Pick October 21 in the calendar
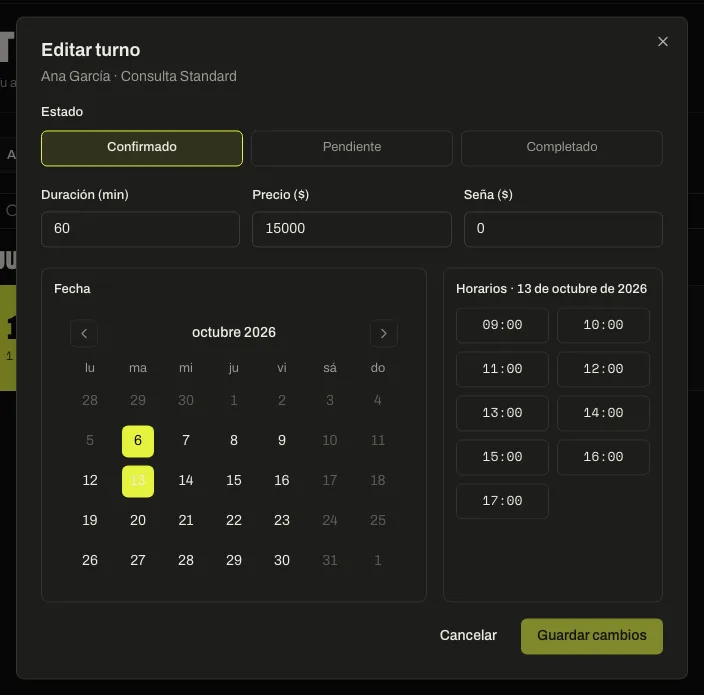704x695 pixels. click(x=186, y=521)
